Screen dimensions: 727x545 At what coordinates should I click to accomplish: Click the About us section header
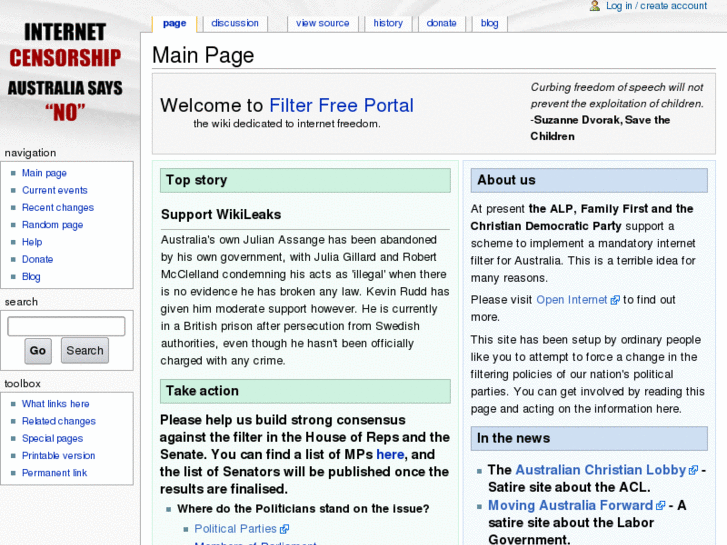(589, 180)
